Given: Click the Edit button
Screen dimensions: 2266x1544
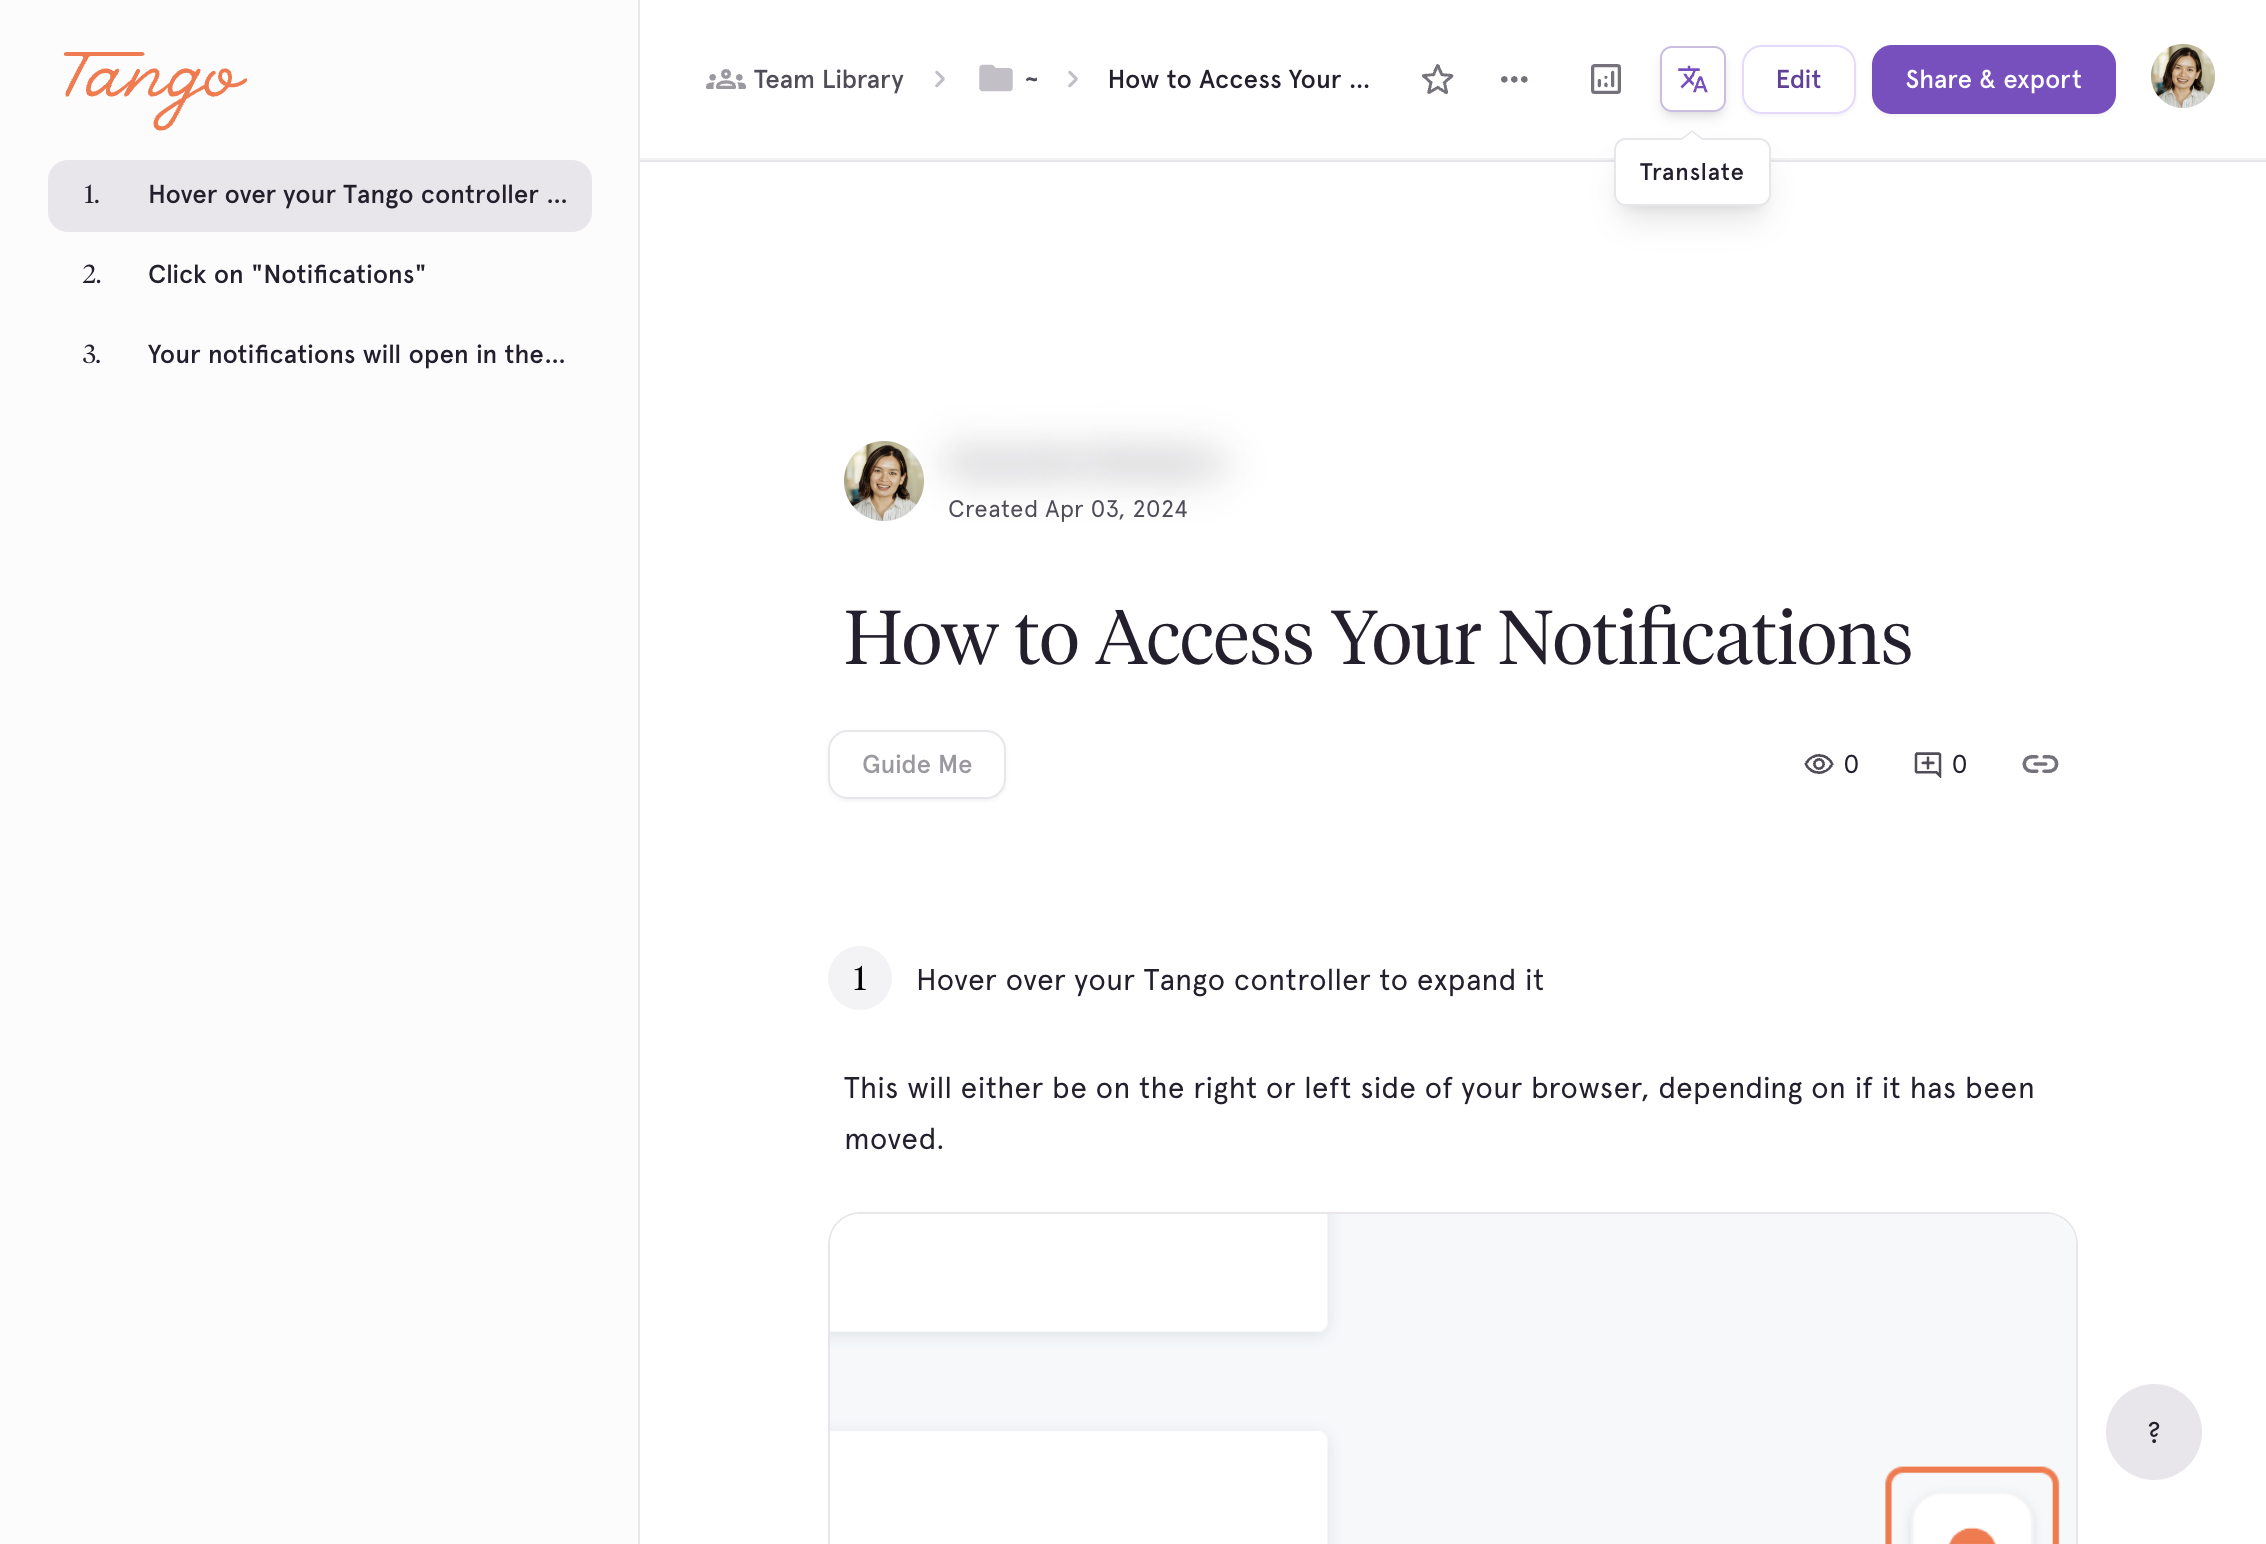Looking at the screenshot, I should pos(1798,79).
